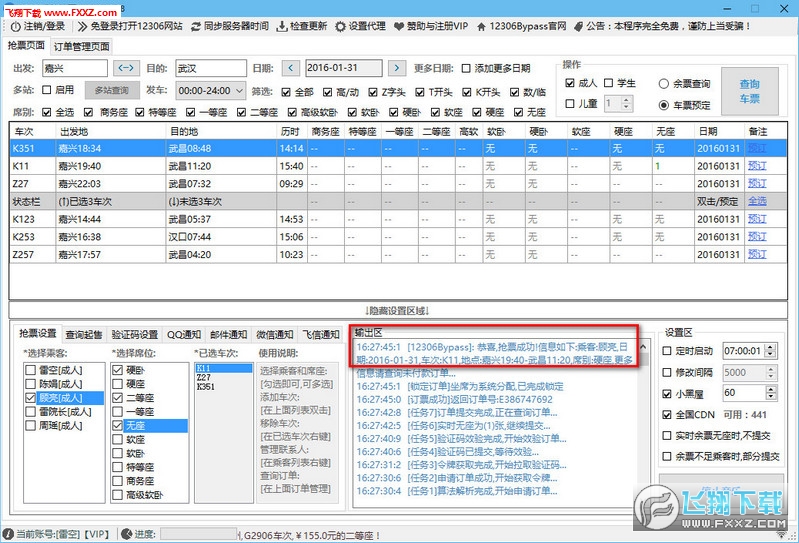Click 儿童 count stepper arrows
This screenshot has width=799, height=543.
point(627,103)
